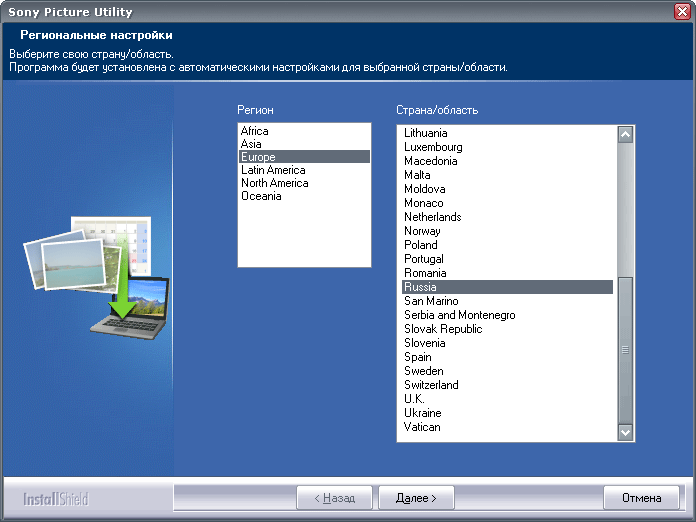Select Asia in the region list
This screenshot has height=522, width=696.
pyautogui.click(x=304, y=144)
